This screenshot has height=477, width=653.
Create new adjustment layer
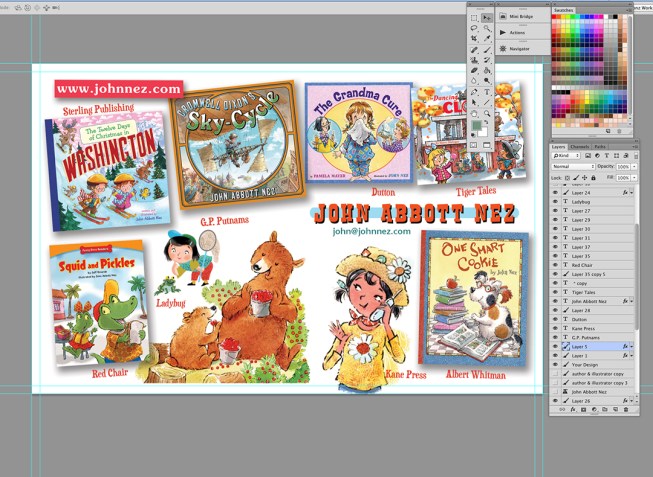(x=594, y=410)
